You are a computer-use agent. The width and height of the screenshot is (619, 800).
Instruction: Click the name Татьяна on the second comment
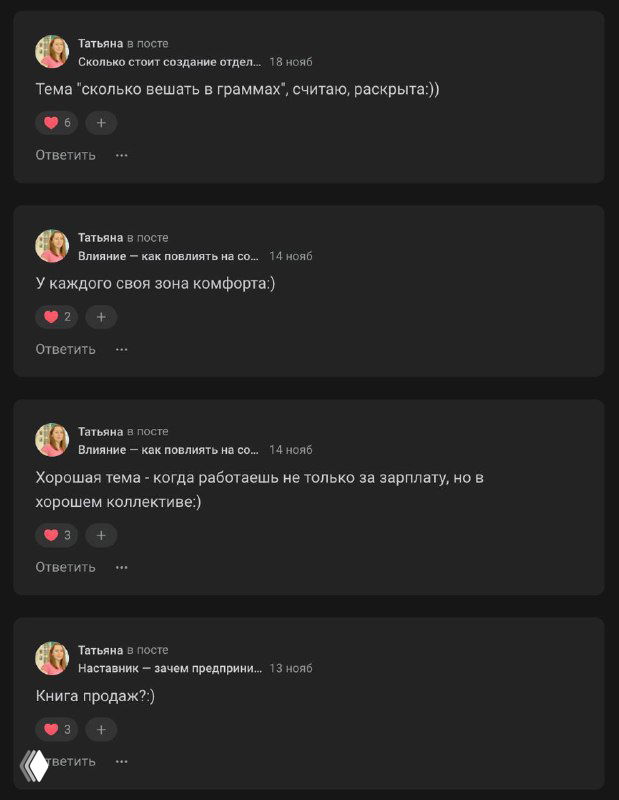pos(98,237)
